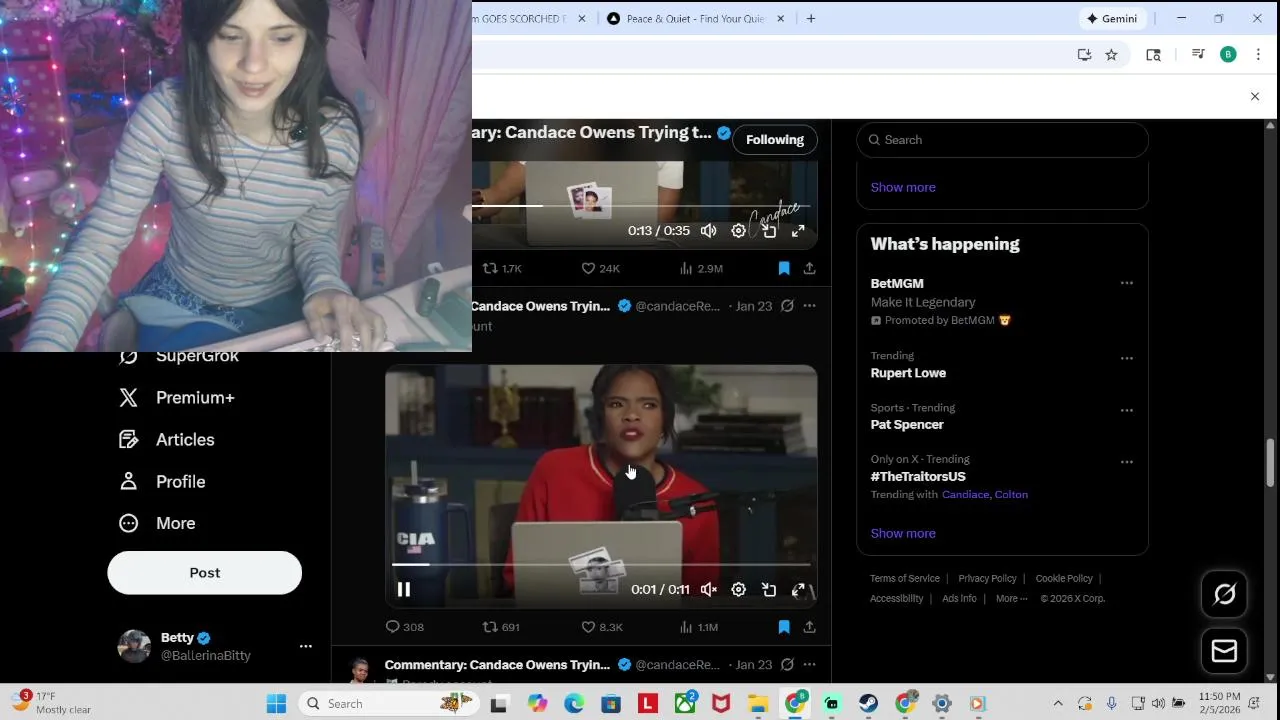
Task: Unmute the video at 0:01 / 0:11
Action: [x=709, y=590]
